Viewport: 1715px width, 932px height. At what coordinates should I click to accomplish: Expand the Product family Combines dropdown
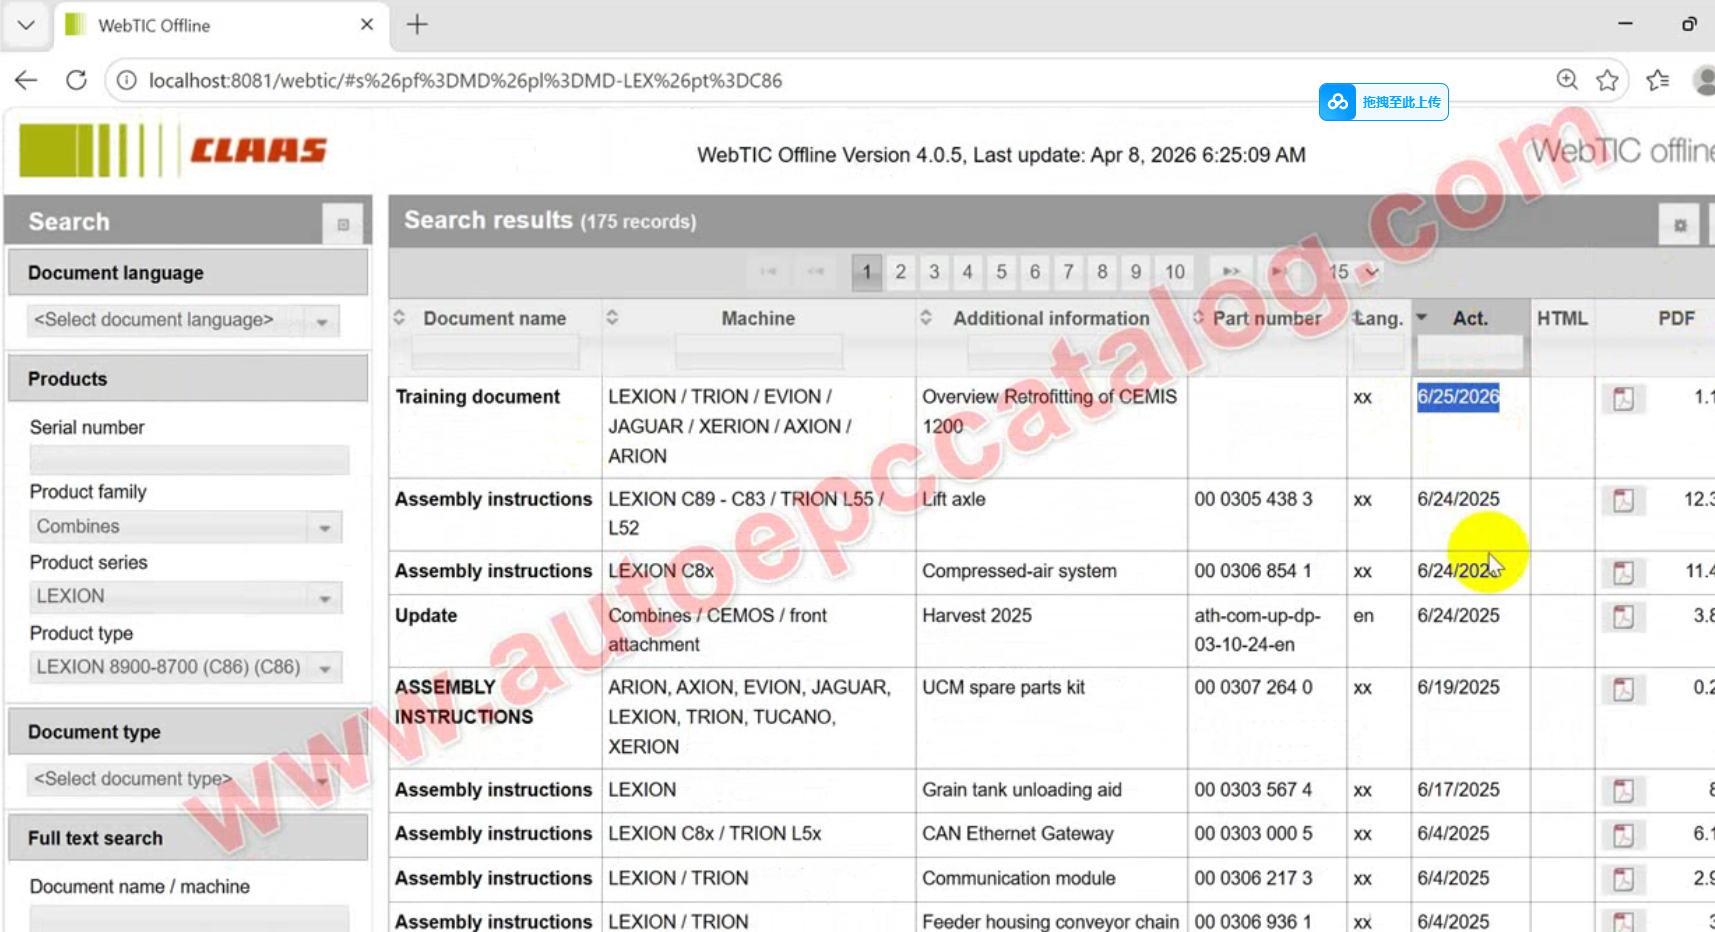pos(325,527)
